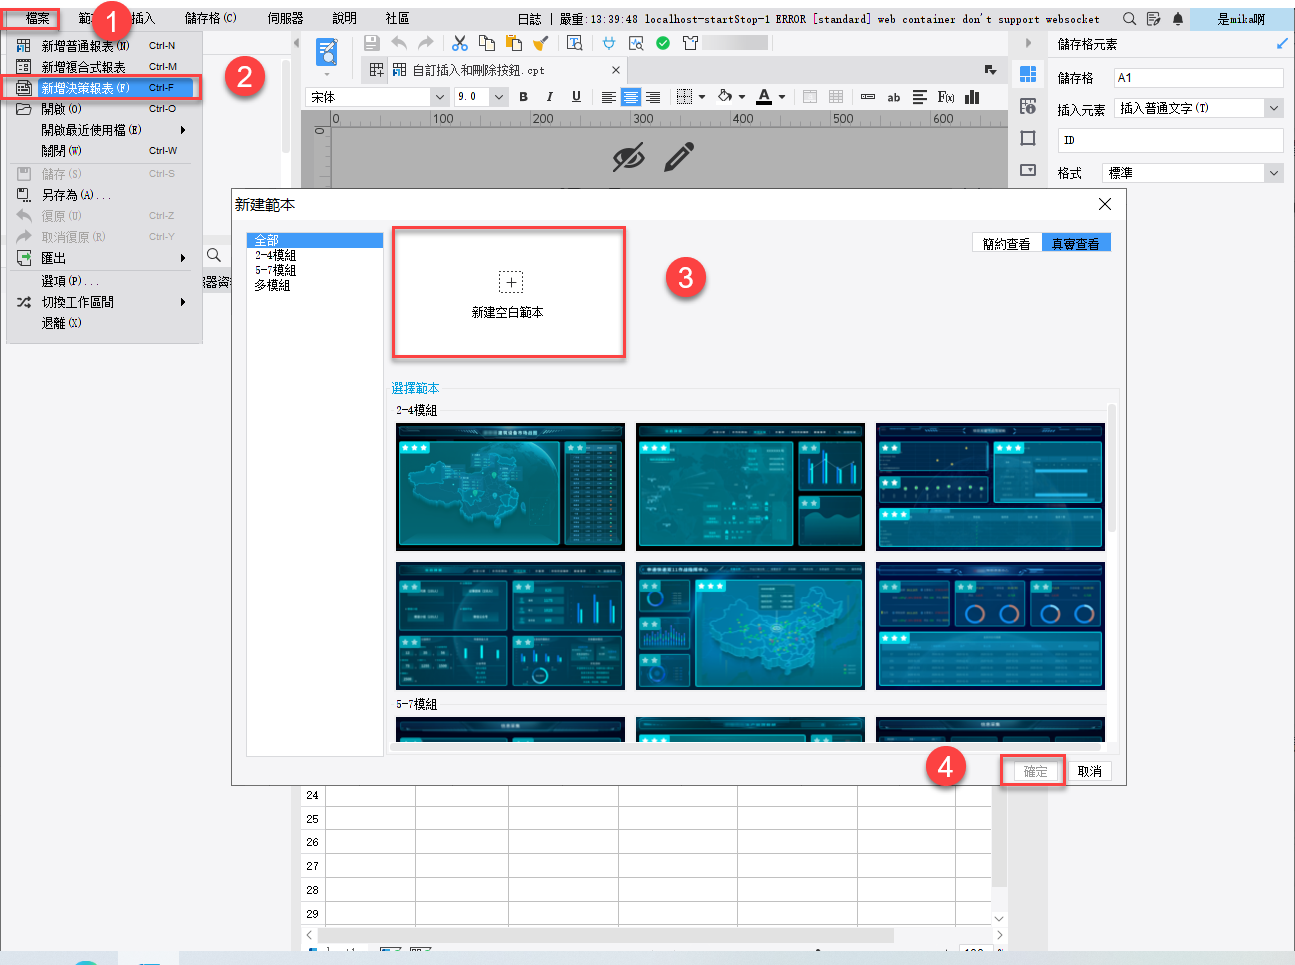
Task: Open the square floating element panel icon
Action: click(x=1028, y=138)
